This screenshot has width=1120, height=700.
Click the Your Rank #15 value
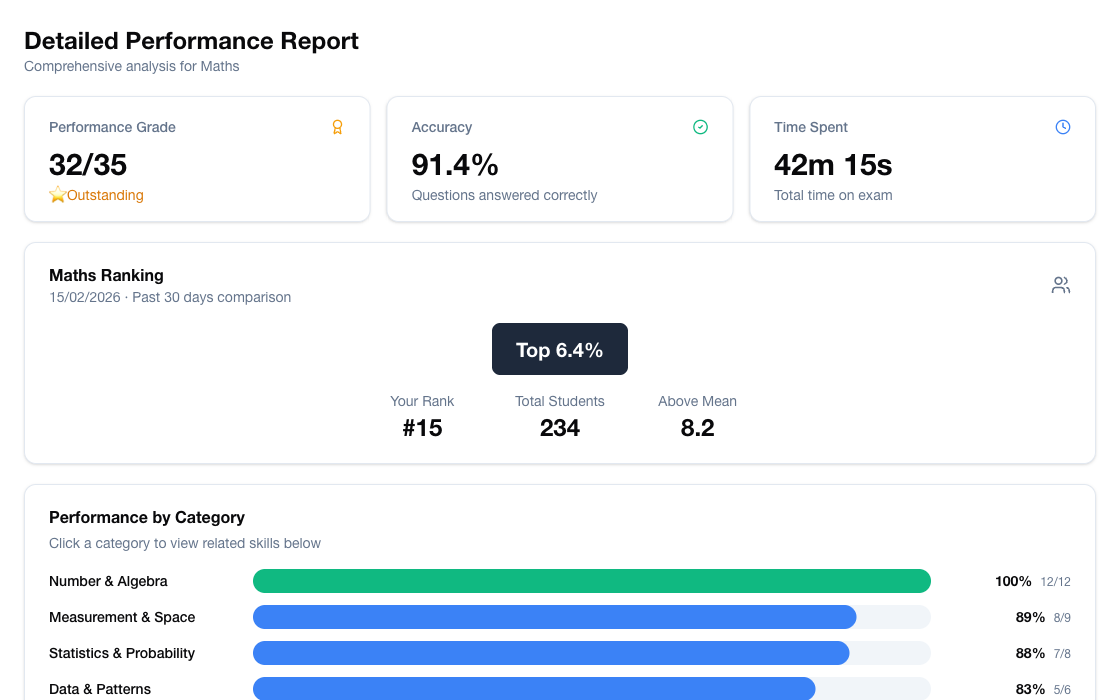point(422,428)
